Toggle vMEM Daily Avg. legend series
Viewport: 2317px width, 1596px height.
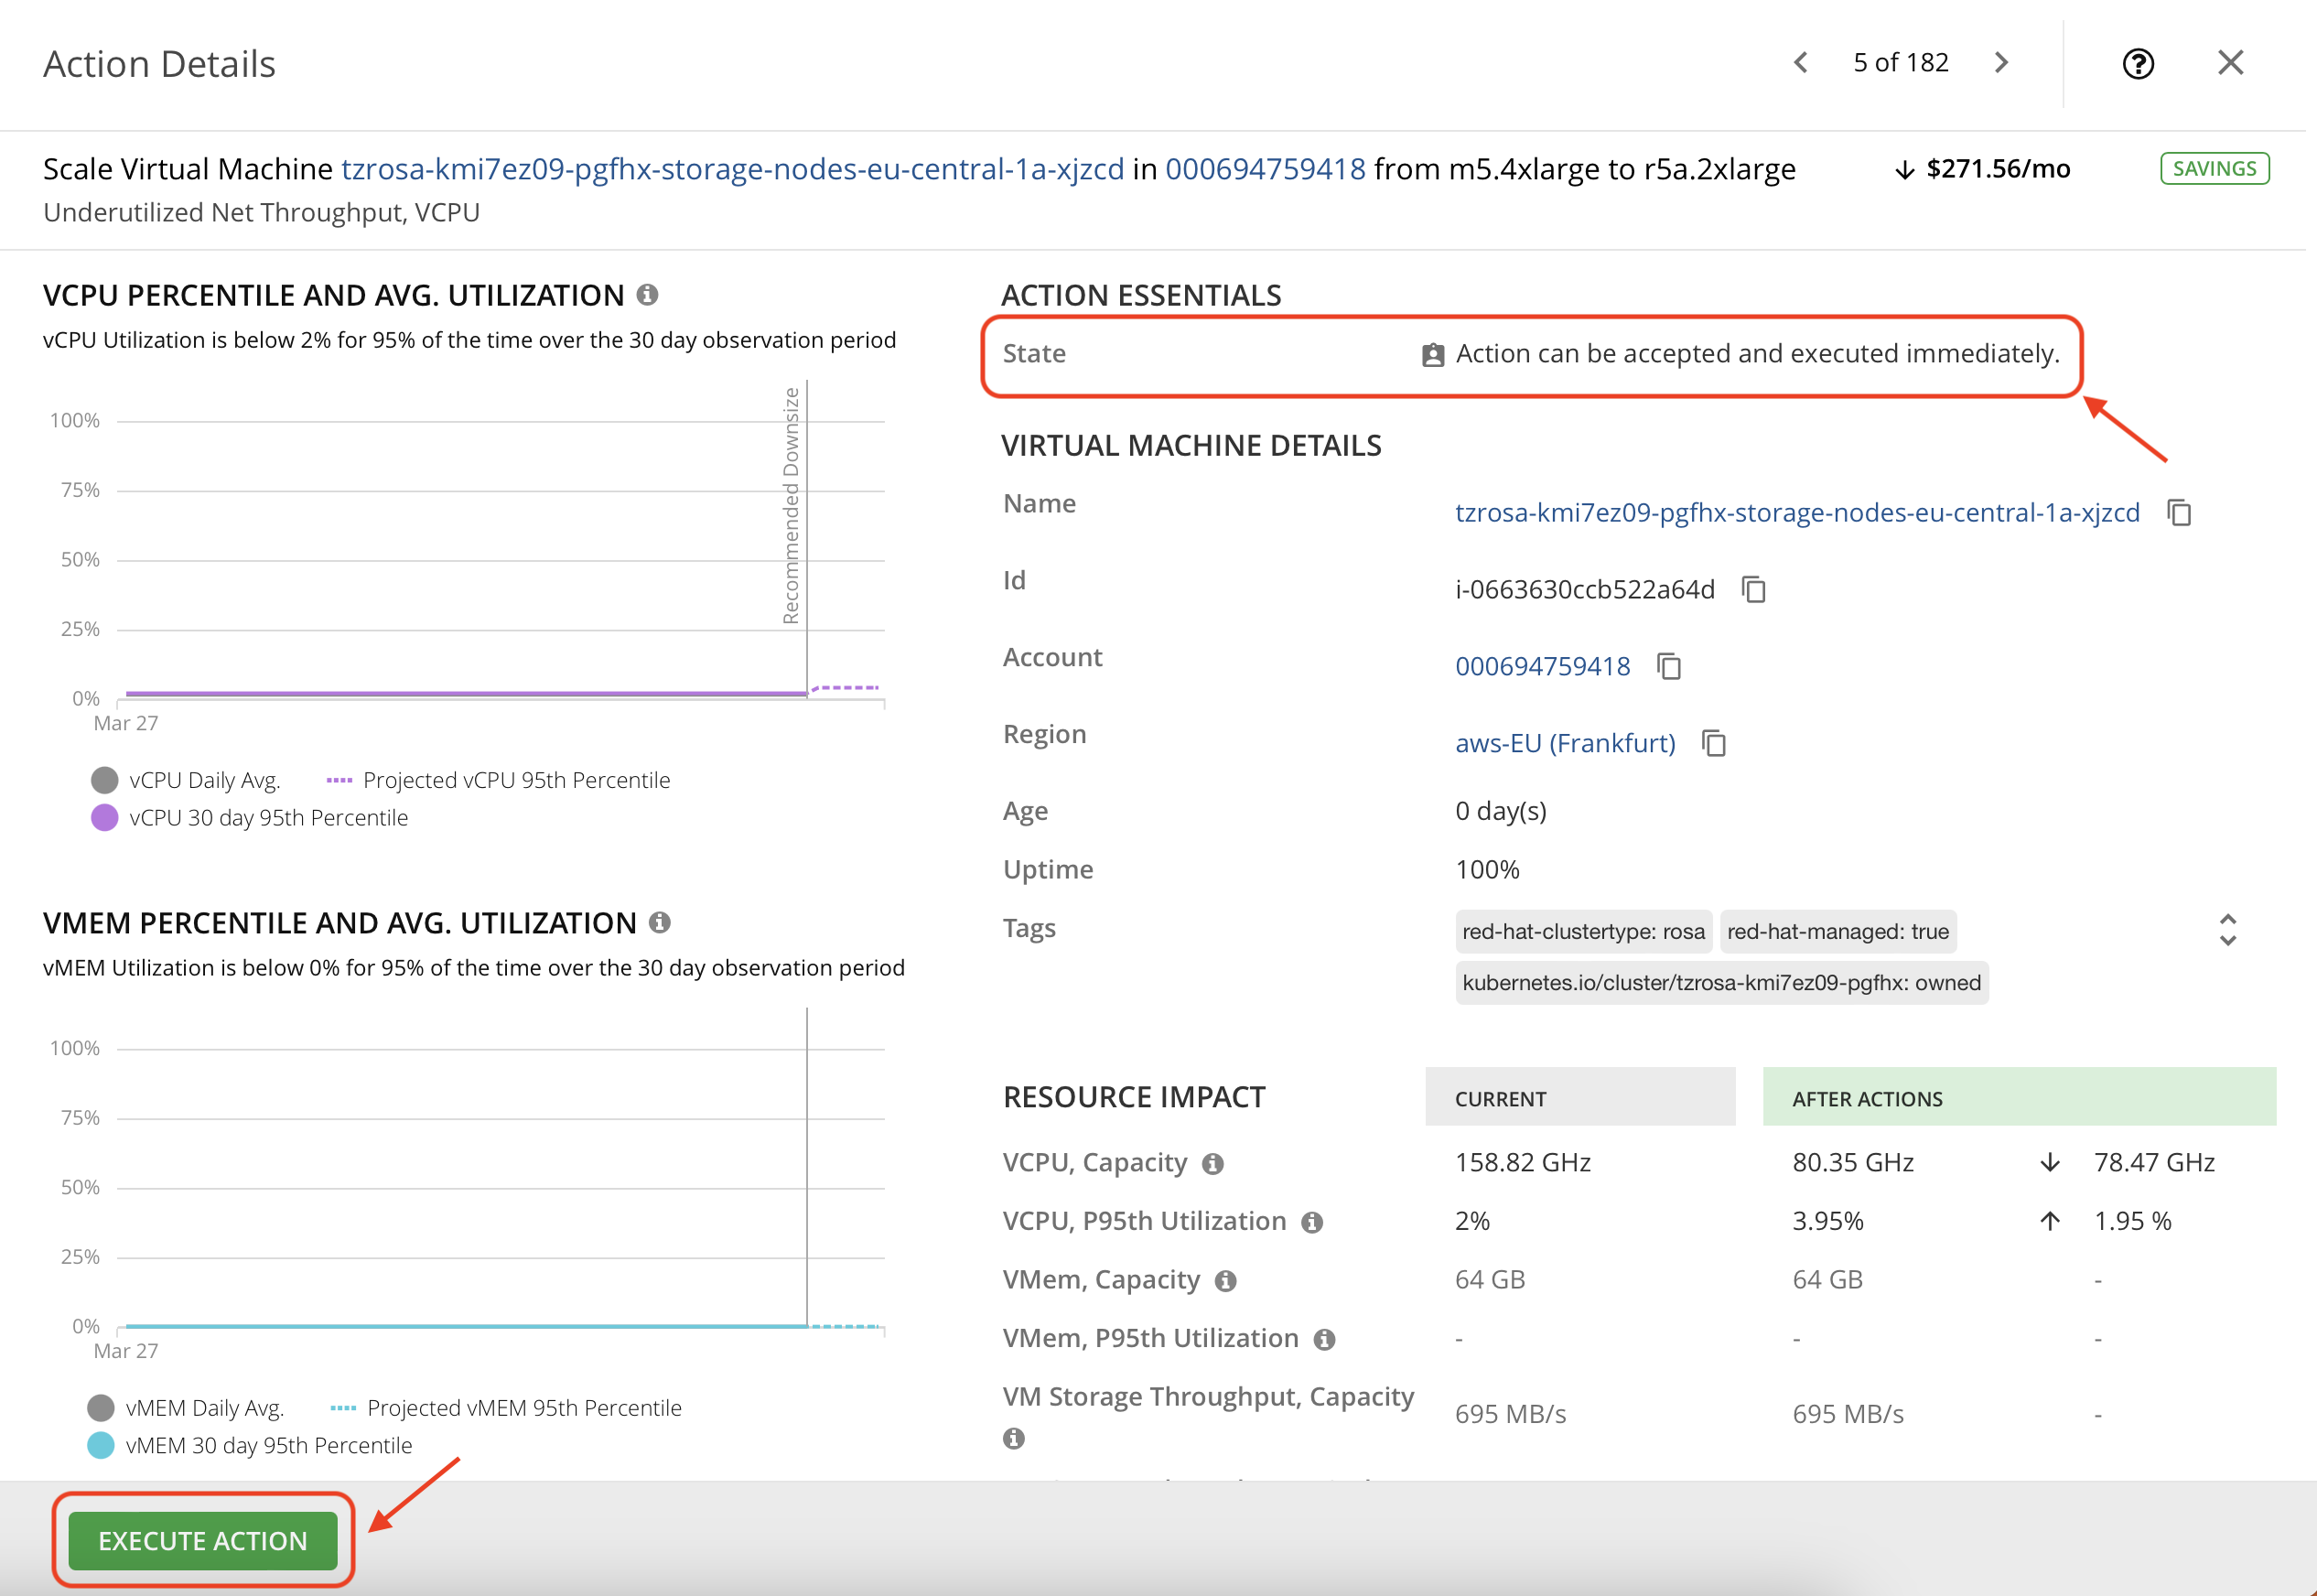(x=186, y=1408)
